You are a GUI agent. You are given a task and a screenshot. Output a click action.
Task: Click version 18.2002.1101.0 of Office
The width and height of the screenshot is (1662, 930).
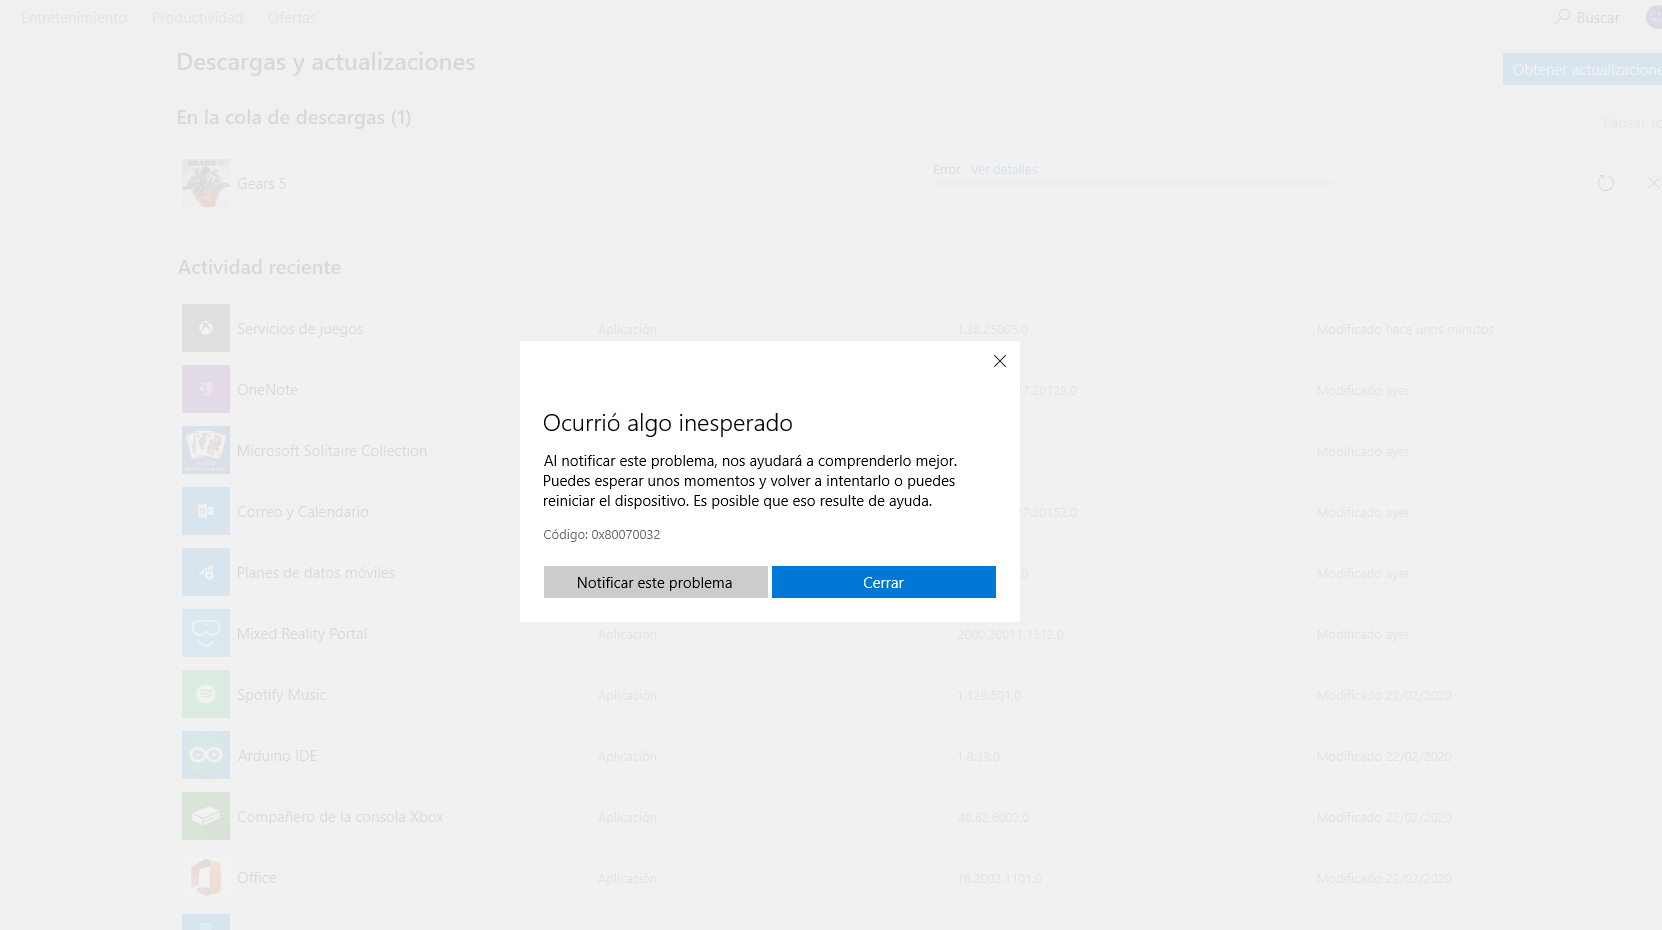click(999, 879)
